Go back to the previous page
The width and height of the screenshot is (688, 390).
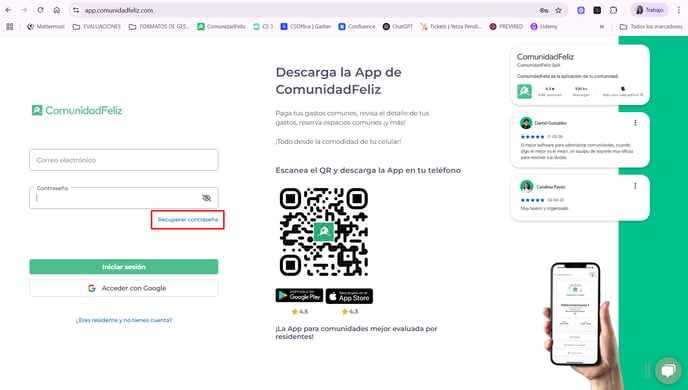8,10
